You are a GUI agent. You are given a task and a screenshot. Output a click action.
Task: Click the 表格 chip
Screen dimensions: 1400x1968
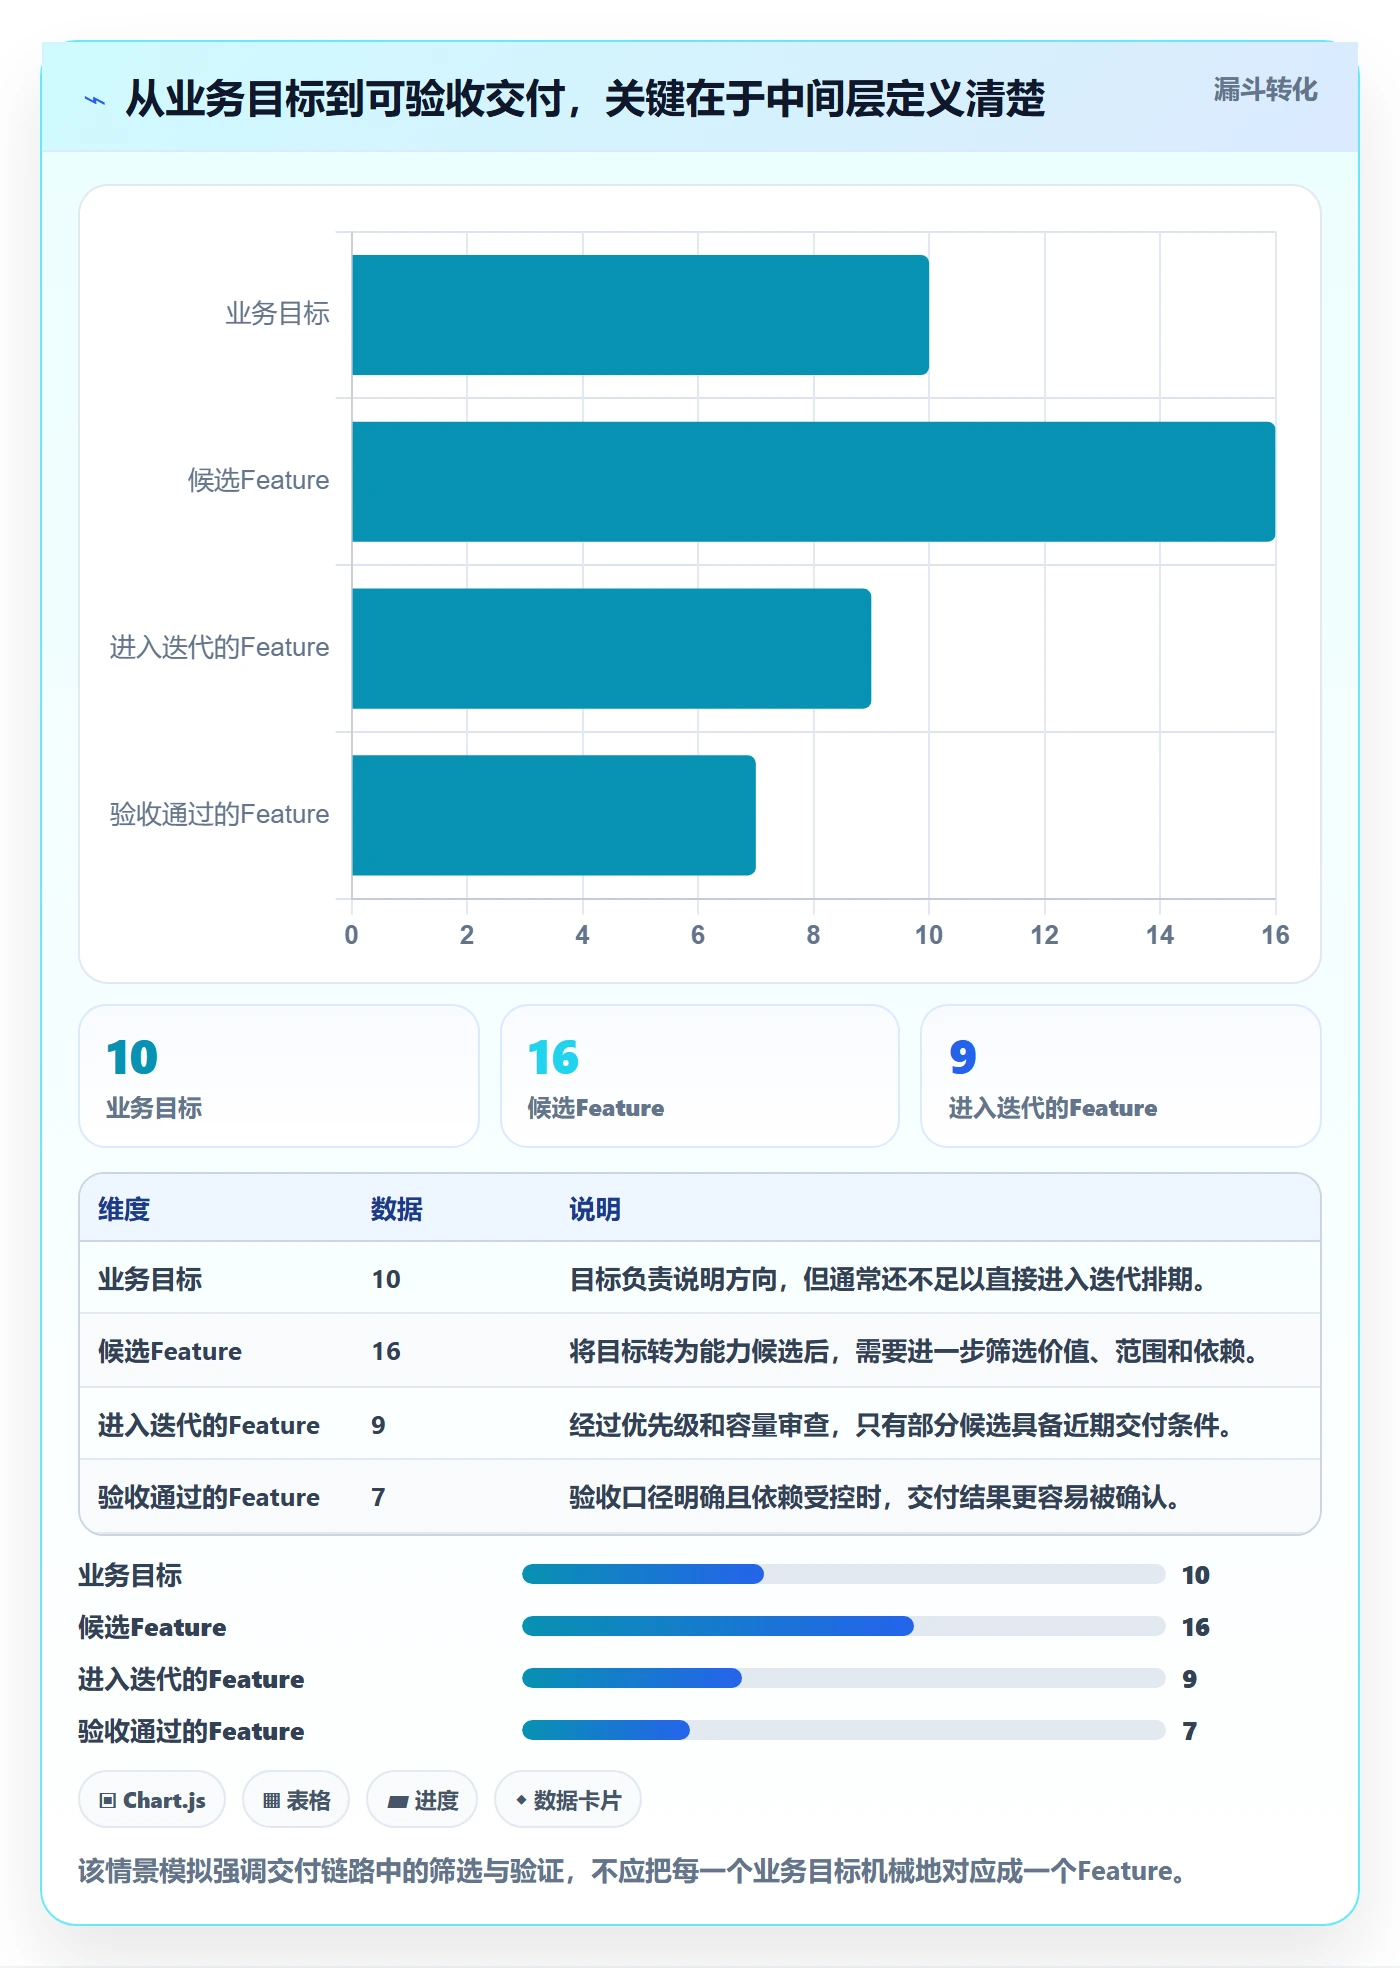[296, 1800]
